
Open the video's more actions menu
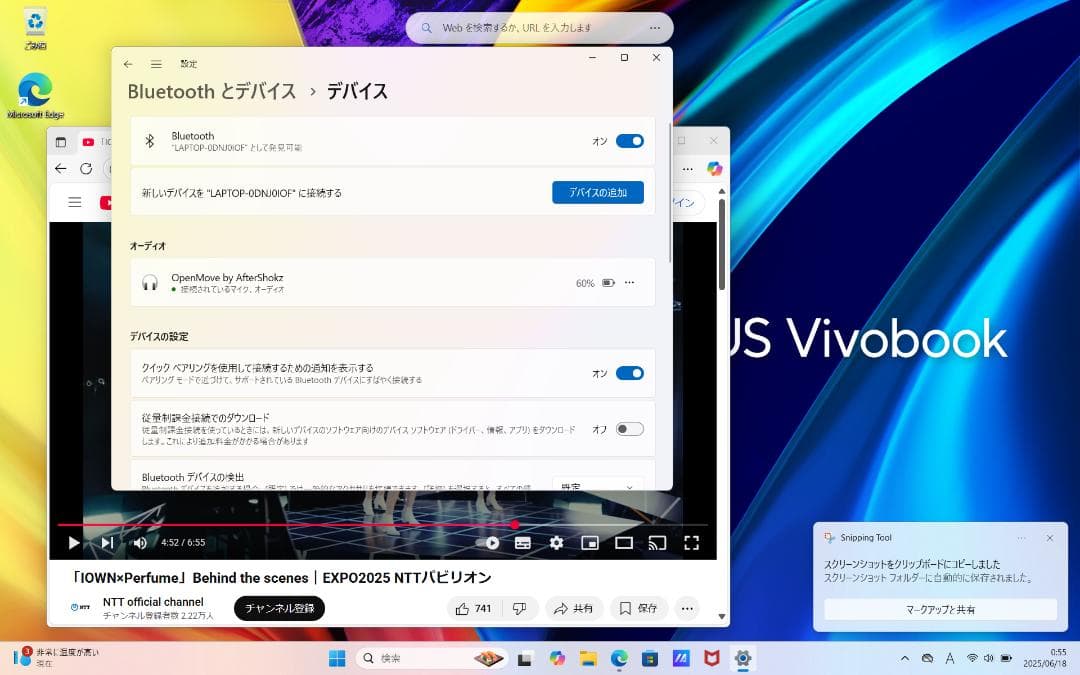pyautogui.click(x=686, y=608)
